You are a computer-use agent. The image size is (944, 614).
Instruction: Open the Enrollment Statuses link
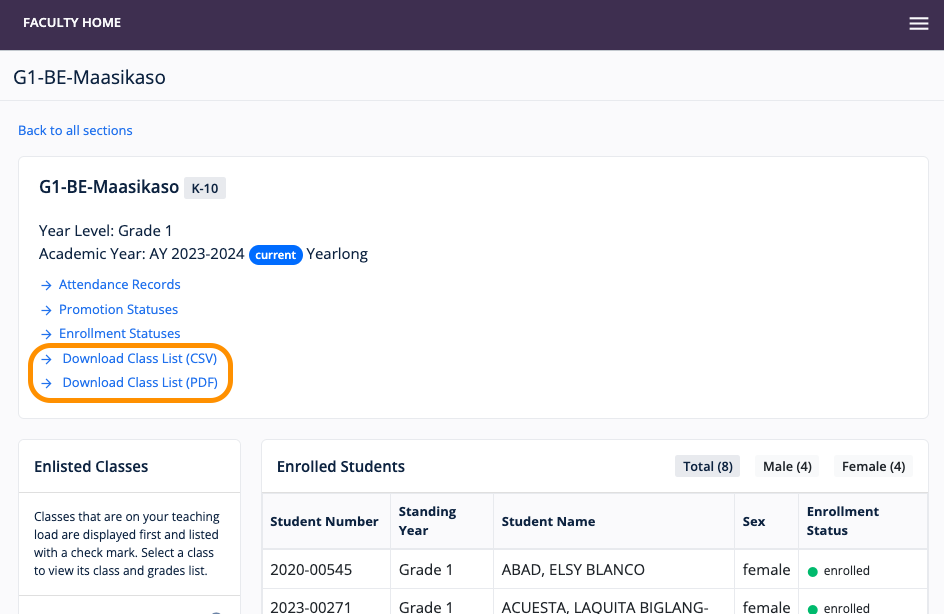(x=119, y=334)
